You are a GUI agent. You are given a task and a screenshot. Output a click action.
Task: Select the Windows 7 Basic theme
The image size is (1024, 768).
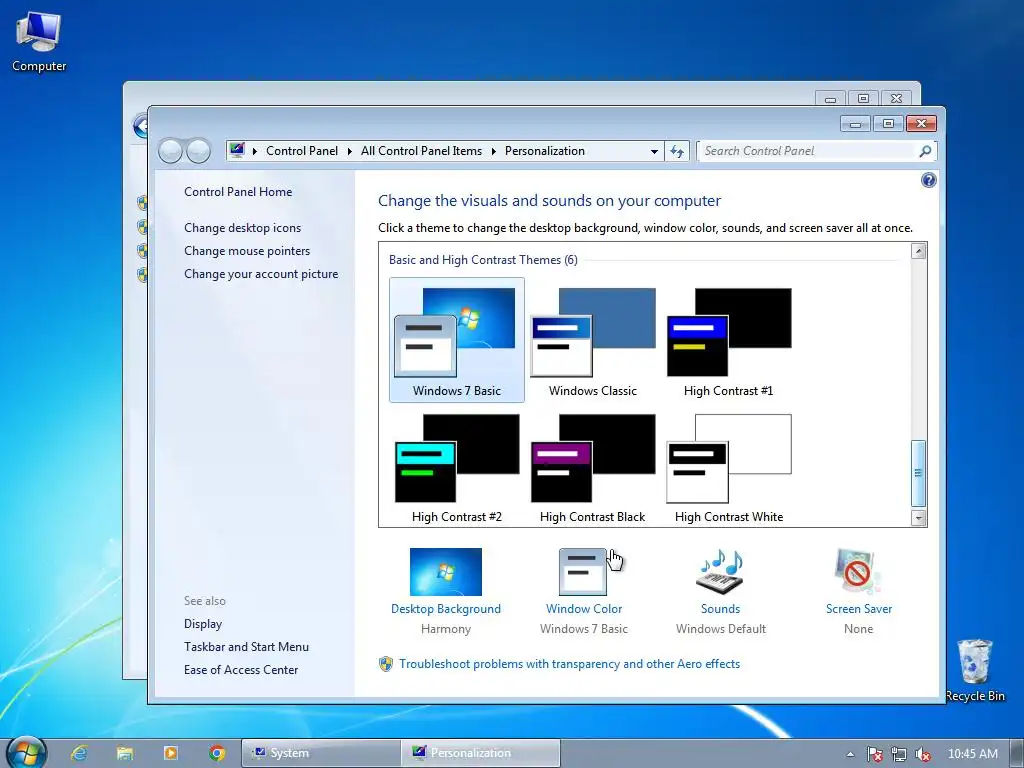point(456,340)
